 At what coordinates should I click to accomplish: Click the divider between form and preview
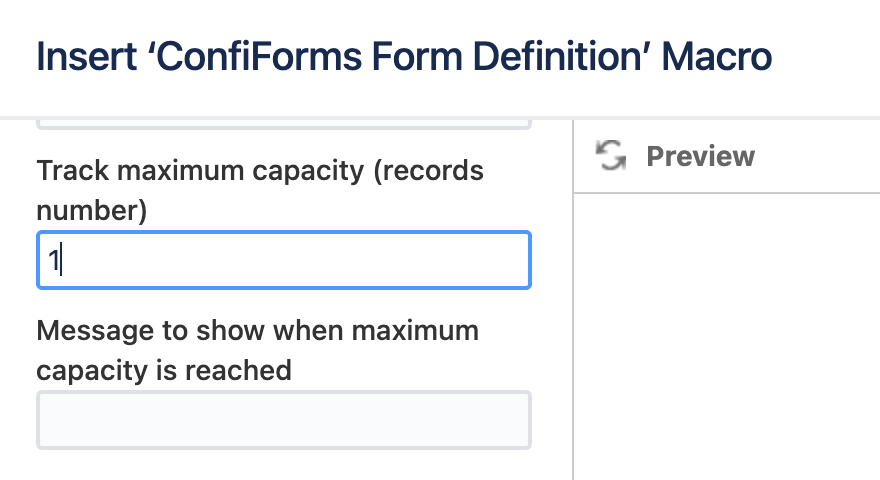[x=573, y=300]
